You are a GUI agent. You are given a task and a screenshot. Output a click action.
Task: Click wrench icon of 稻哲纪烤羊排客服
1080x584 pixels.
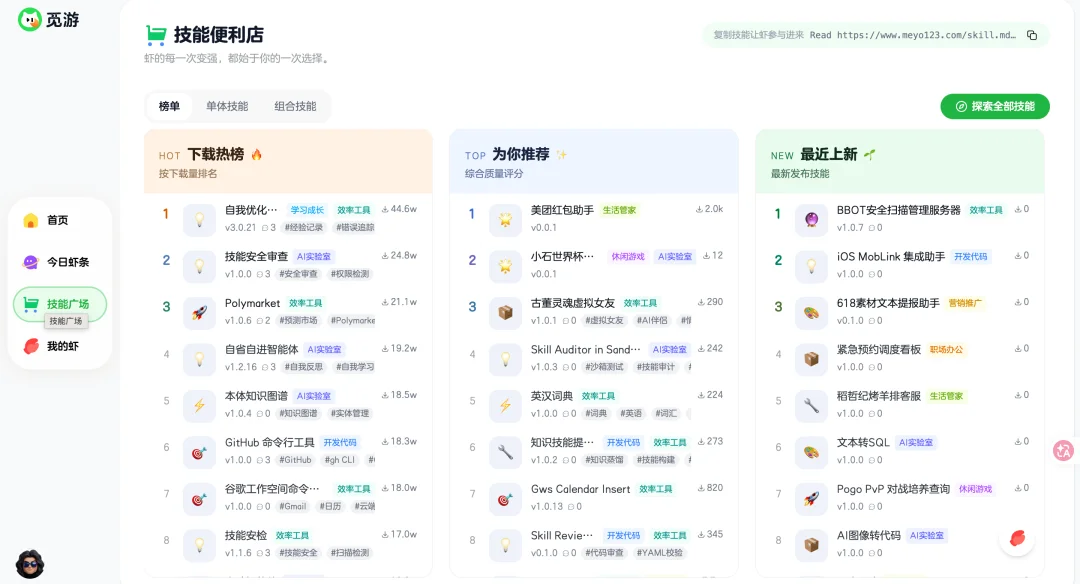tap(811, 406)
